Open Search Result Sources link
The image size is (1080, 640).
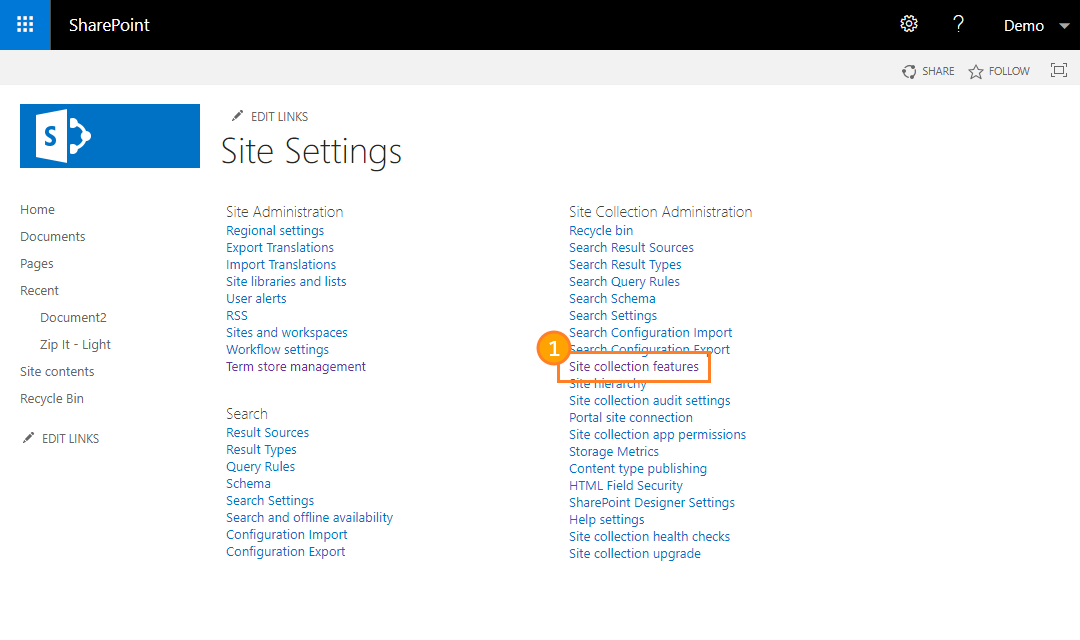(x=631, y=247)
